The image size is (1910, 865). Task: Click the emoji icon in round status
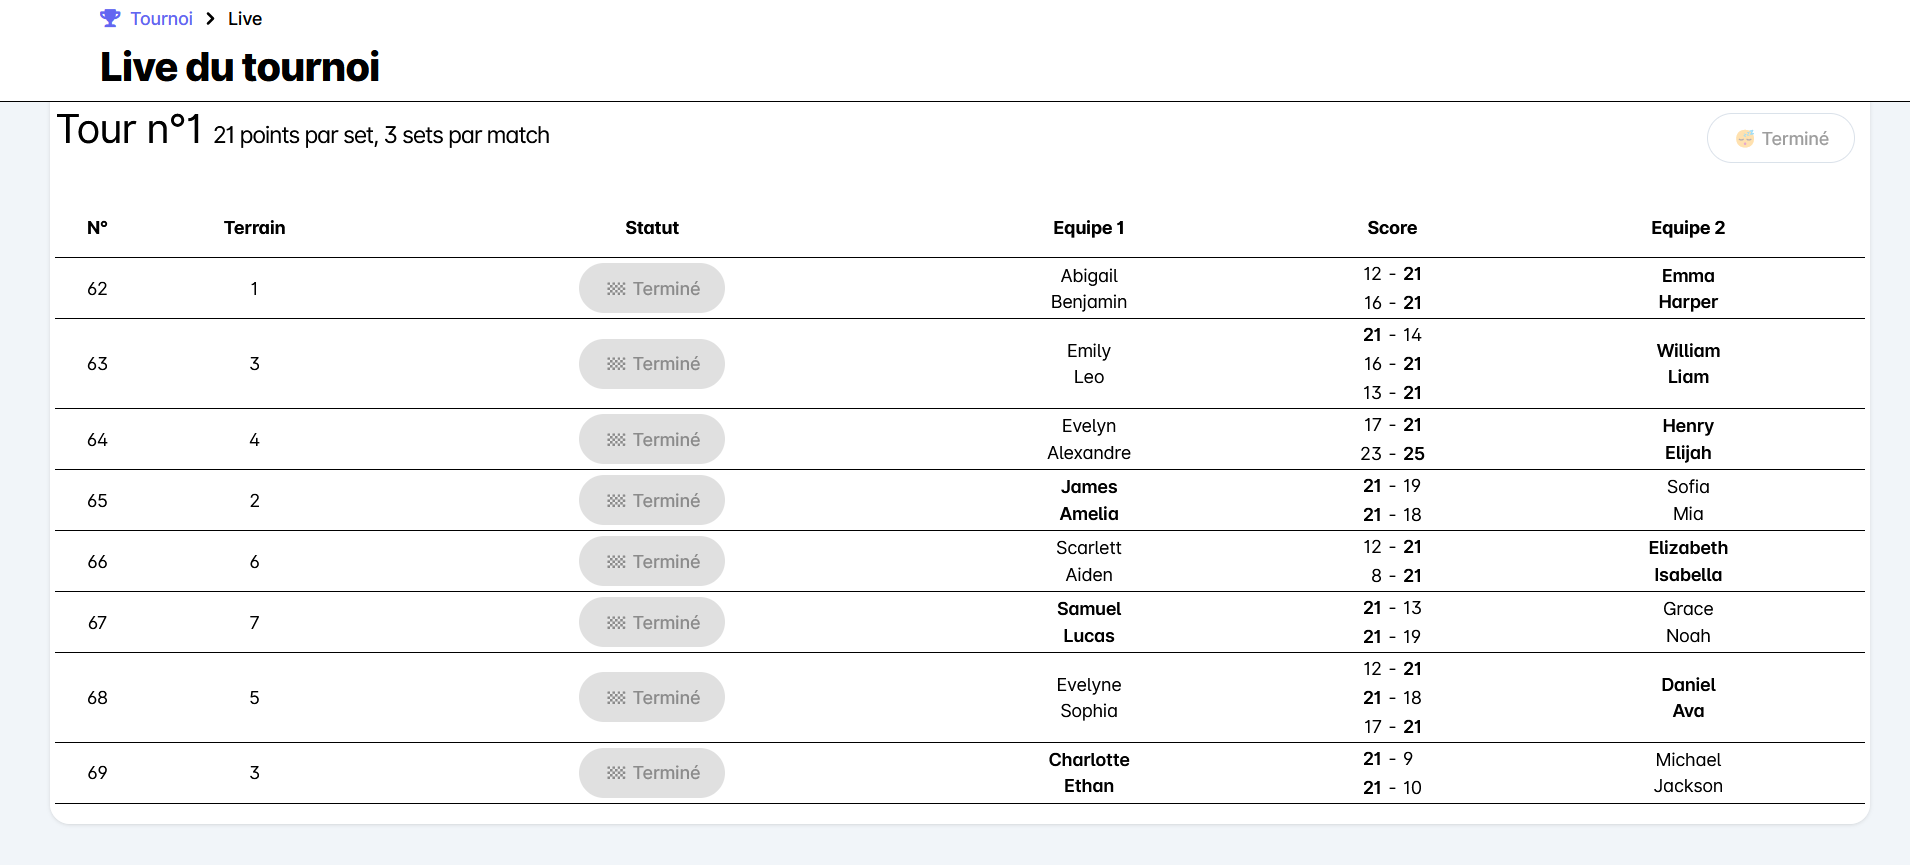pos(1745,139)
